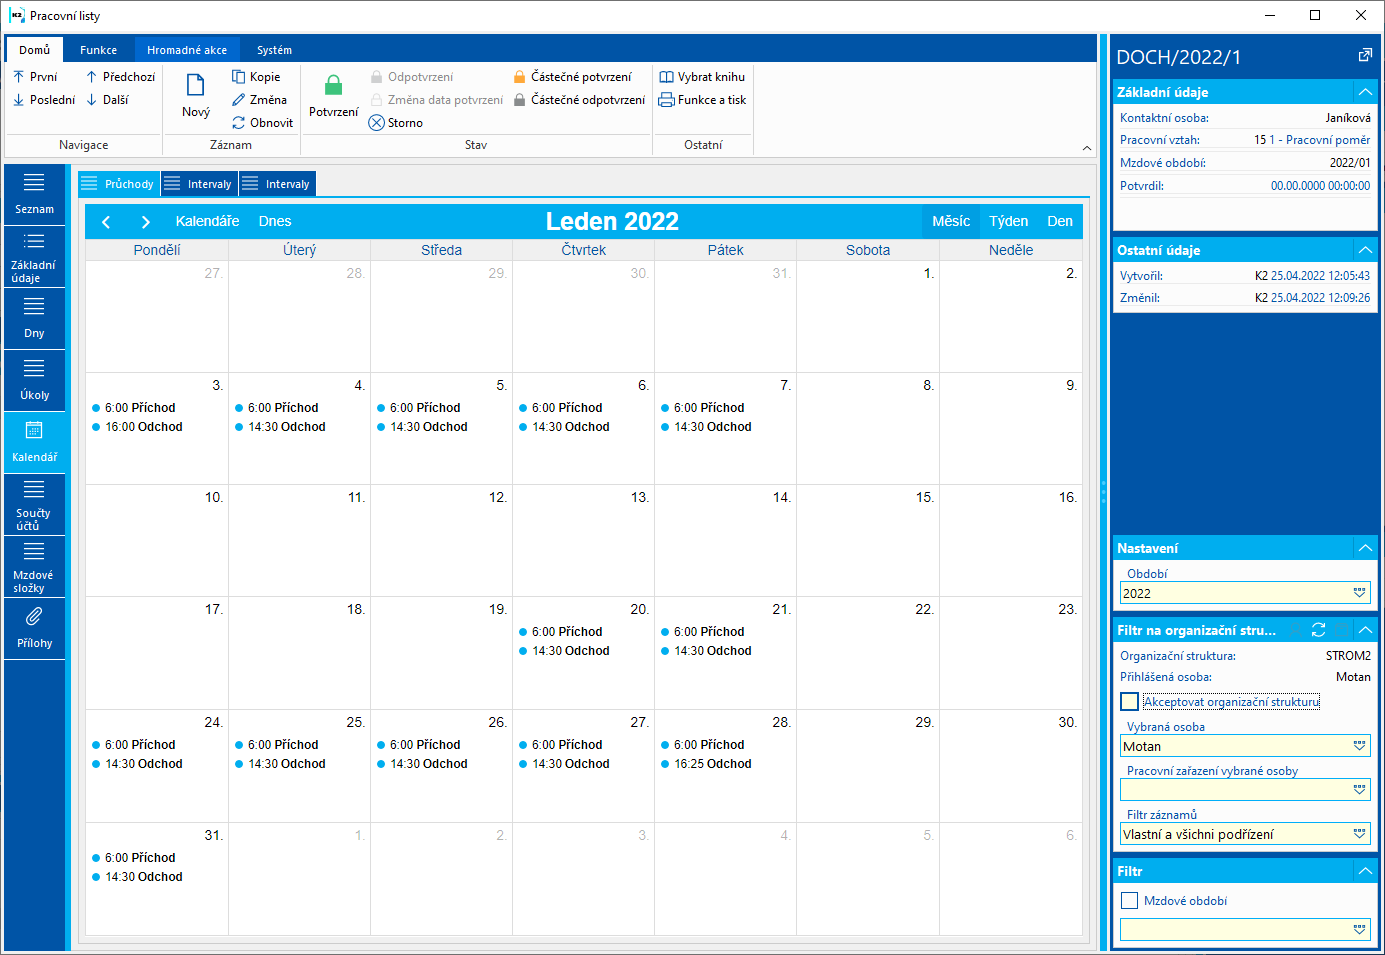
Task: Switch calendar to Týden view
Action: point(1009,222)
